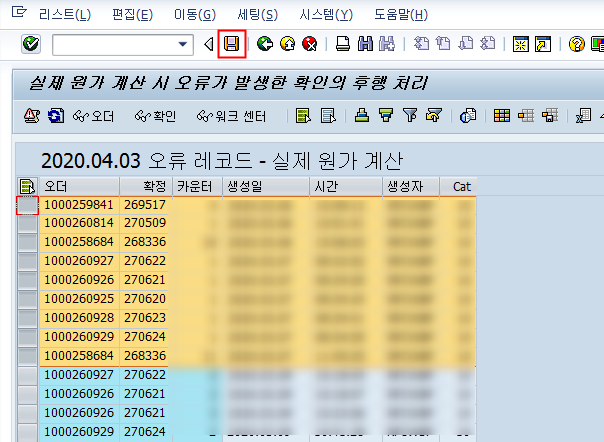Open the 도움말(H) menu
Image resolution: width=604 pixels, height=442 pixels.
tap(401, 15)
